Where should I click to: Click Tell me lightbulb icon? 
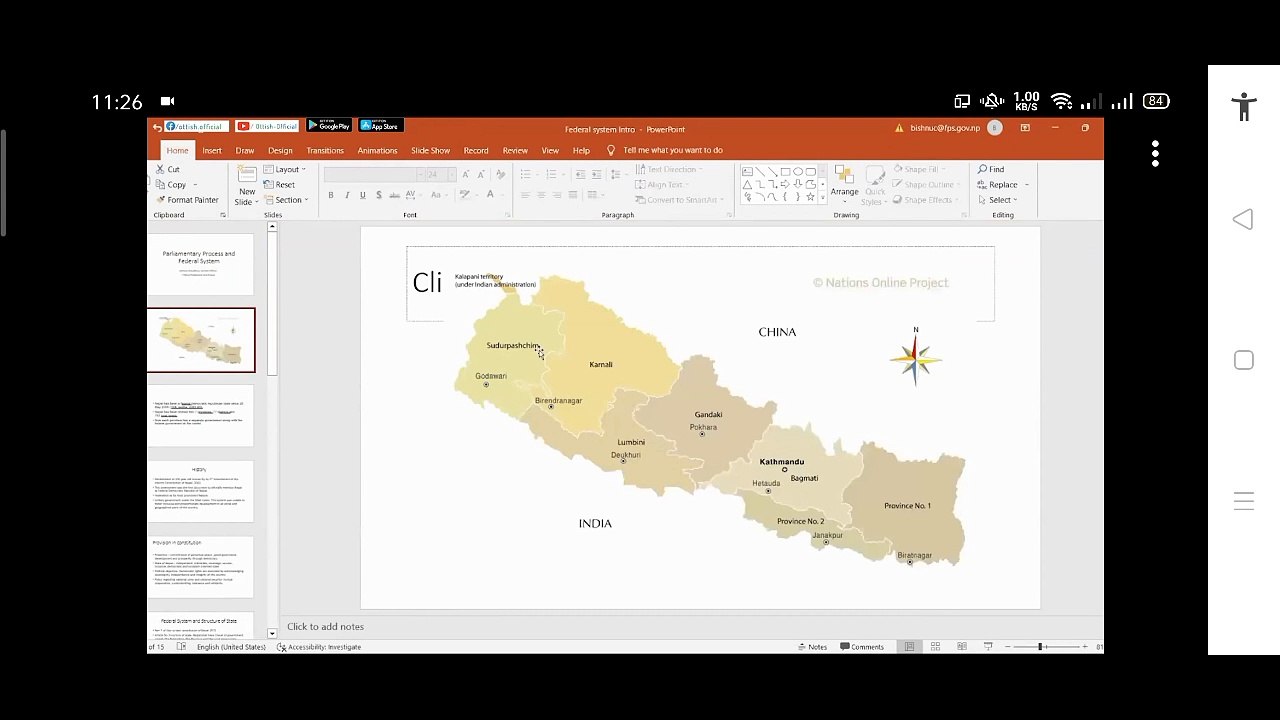611,150
